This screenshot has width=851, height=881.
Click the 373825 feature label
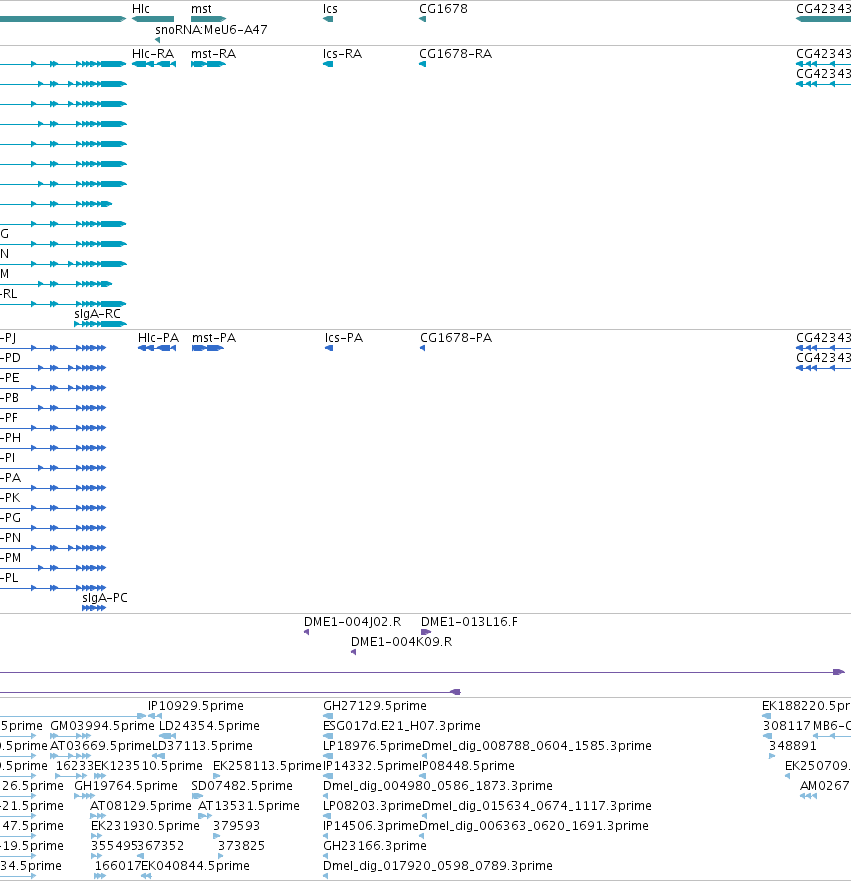click(x=242, y=846)
